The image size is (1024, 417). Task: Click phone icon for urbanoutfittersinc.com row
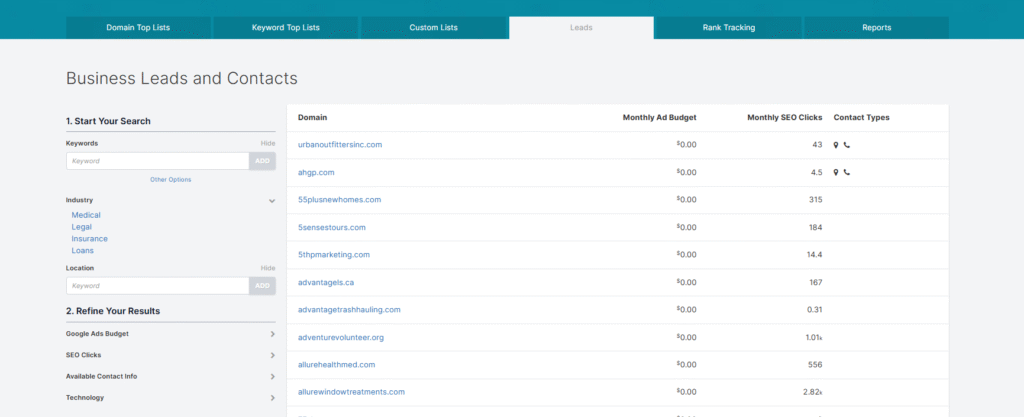click(847, 145)
